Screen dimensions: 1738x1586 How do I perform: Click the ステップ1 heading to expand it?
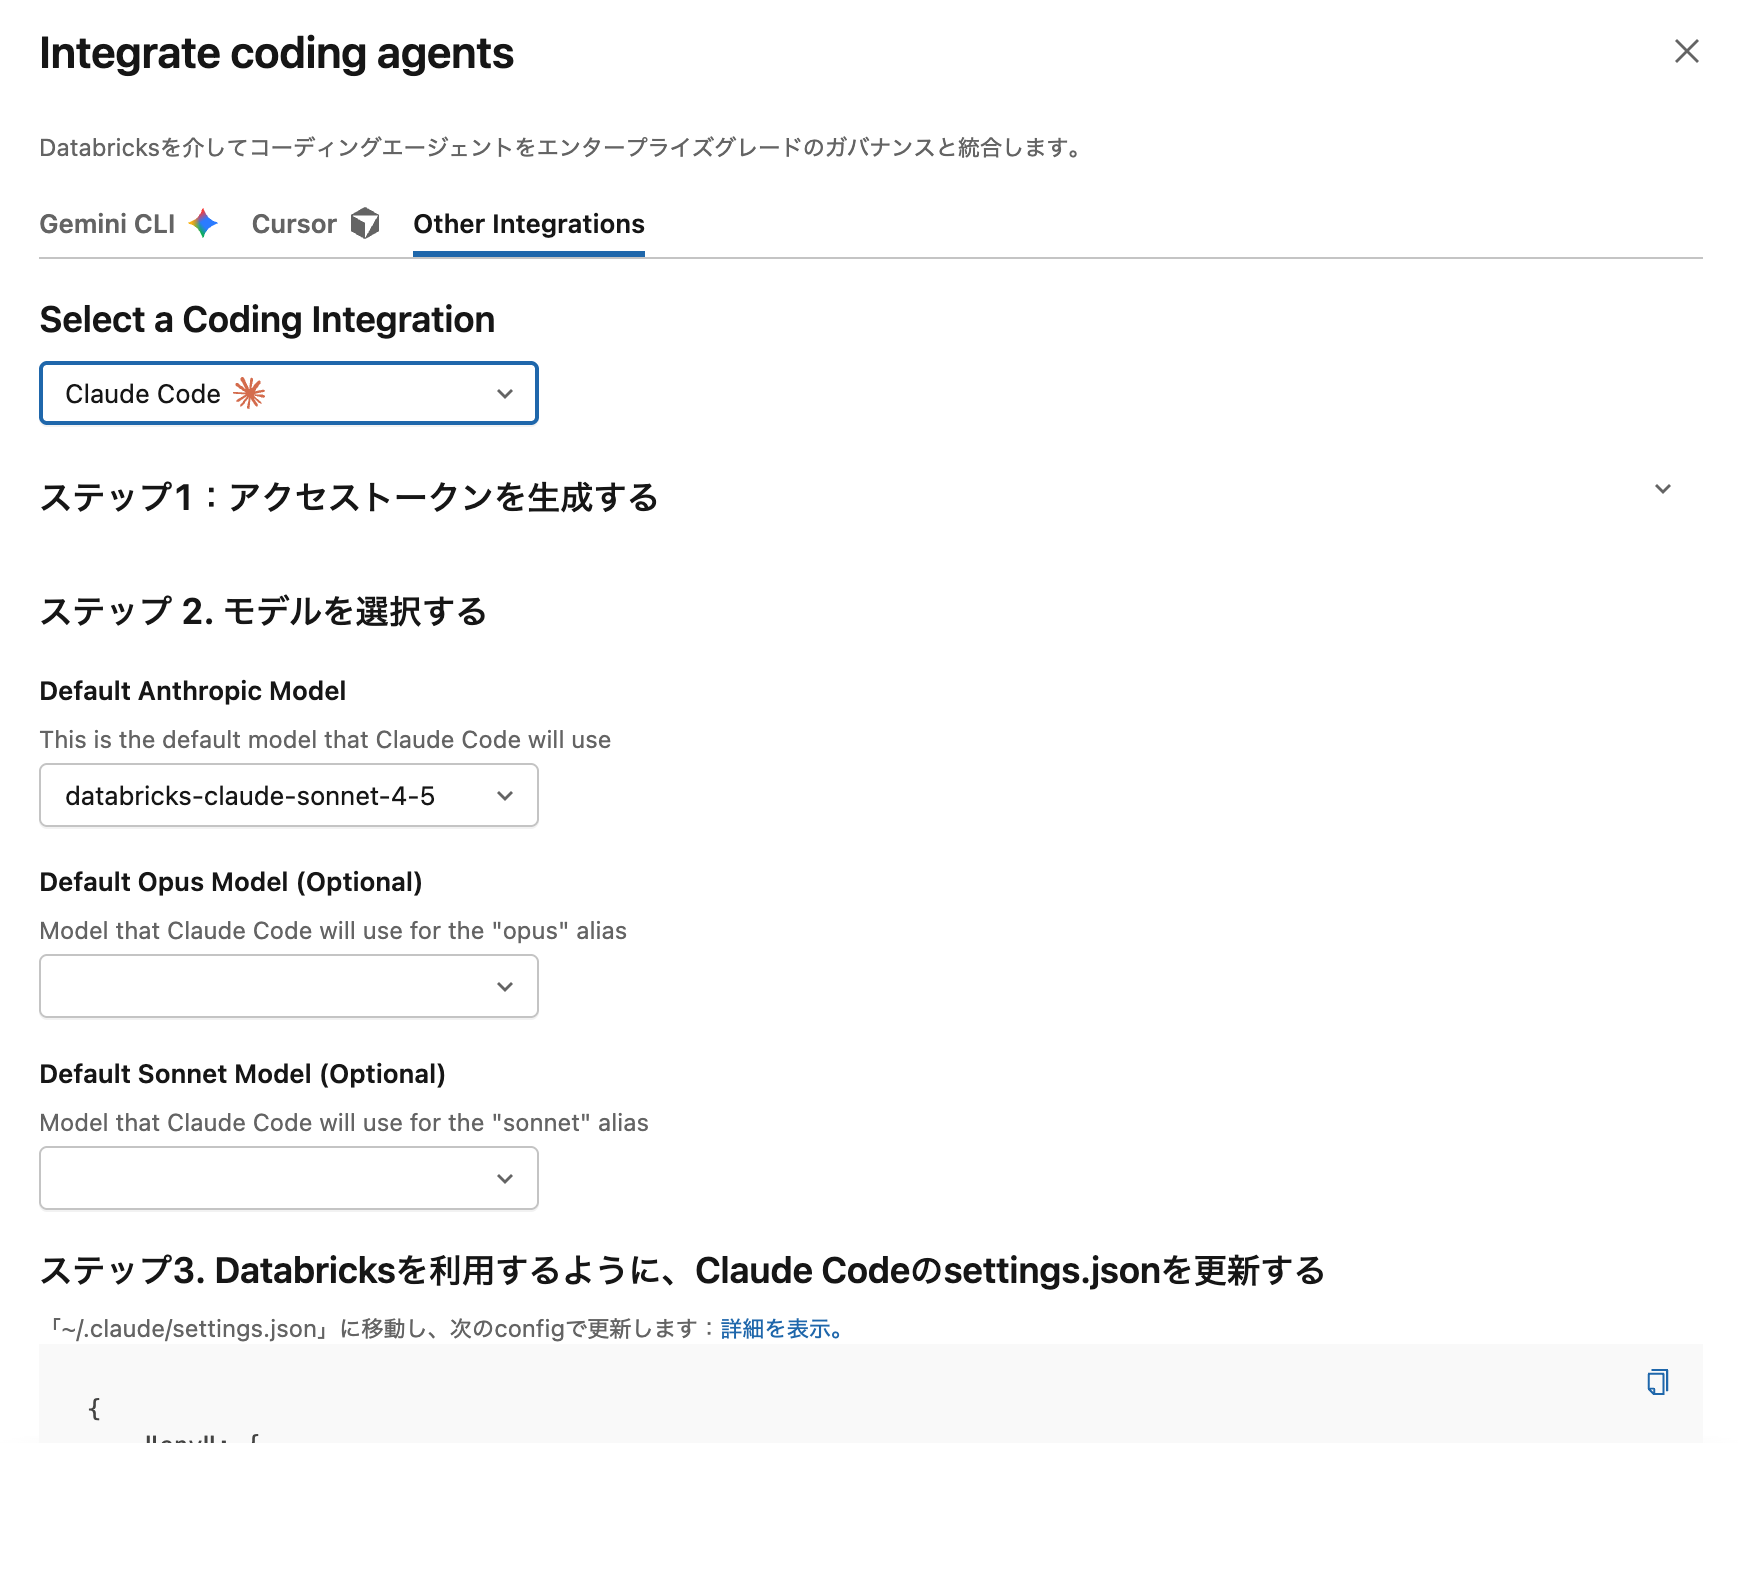click(x=349, y=497)
